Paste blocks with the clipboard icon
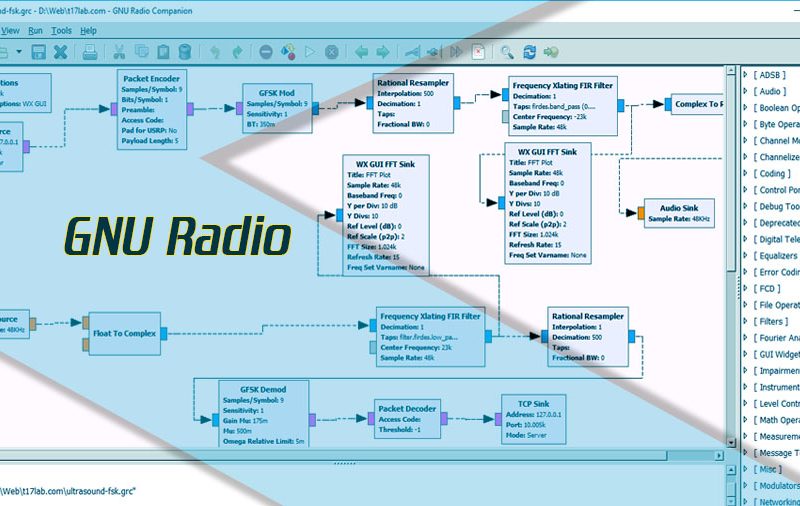Screen dimensions: 800x506 (163, 52)
